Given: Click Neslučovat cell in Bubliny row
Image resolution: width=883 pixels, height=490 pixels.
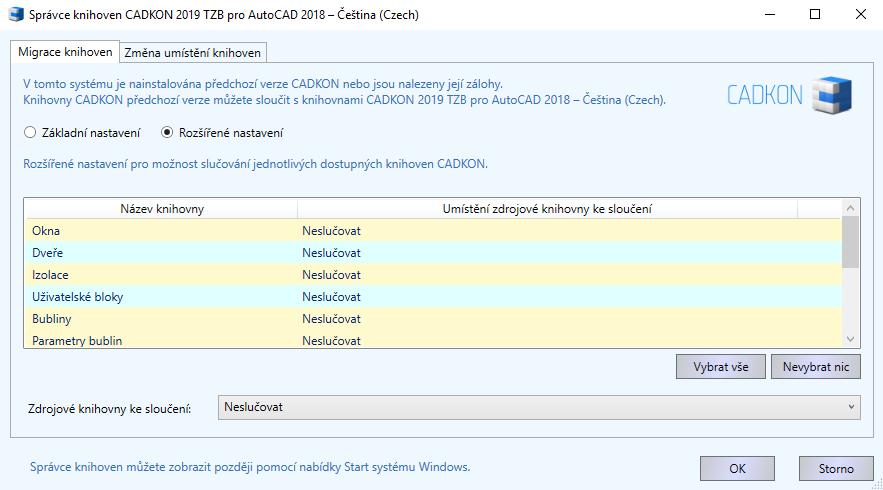Looking at the screenshot, I should [331, 319].
